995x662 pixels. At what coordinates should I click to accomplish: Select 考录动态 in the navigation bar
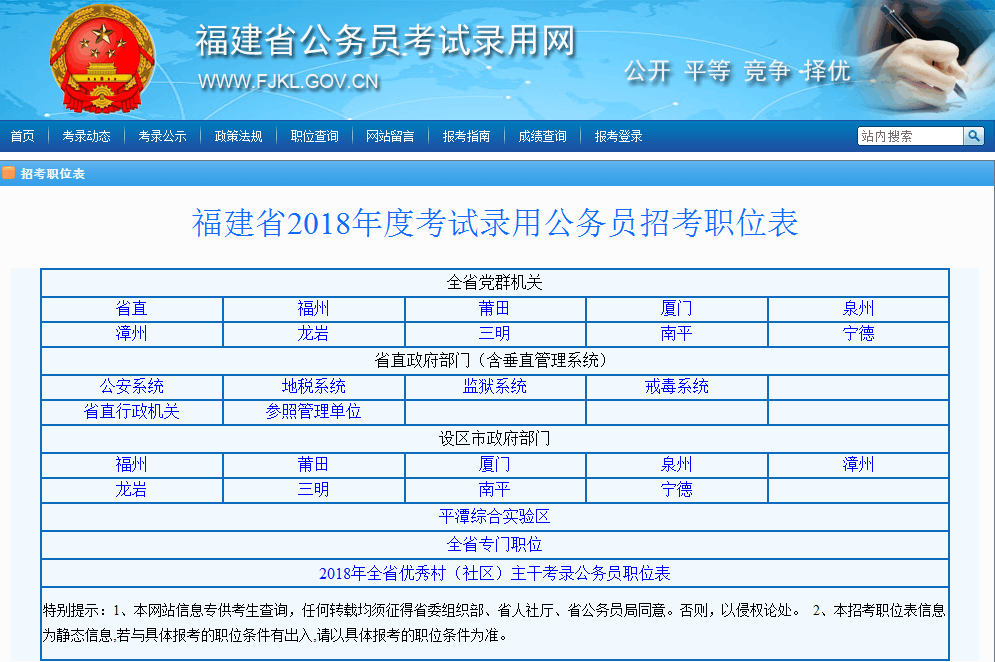click(x=85, y=136)
